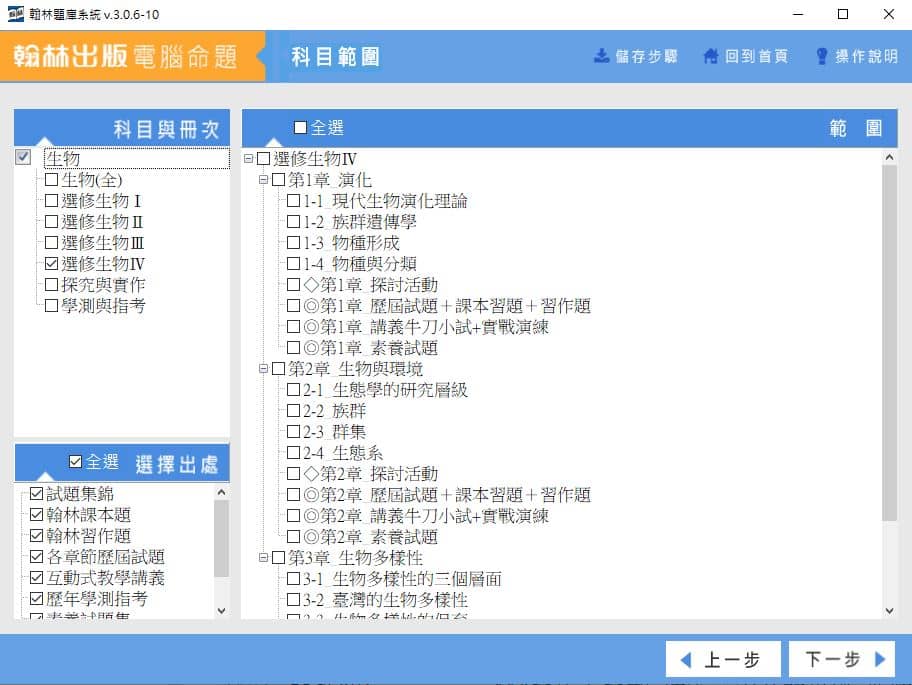Select the 選修生物IV root label in tree
Screen dimensions: 912x685
(x=315, y=159)
